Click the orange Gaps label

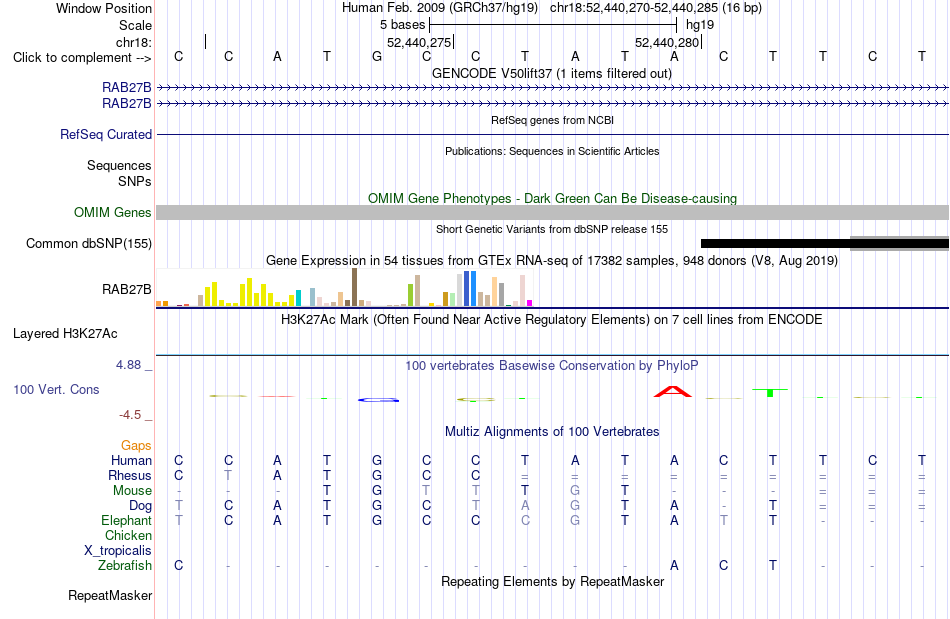[x=136, y=446]
